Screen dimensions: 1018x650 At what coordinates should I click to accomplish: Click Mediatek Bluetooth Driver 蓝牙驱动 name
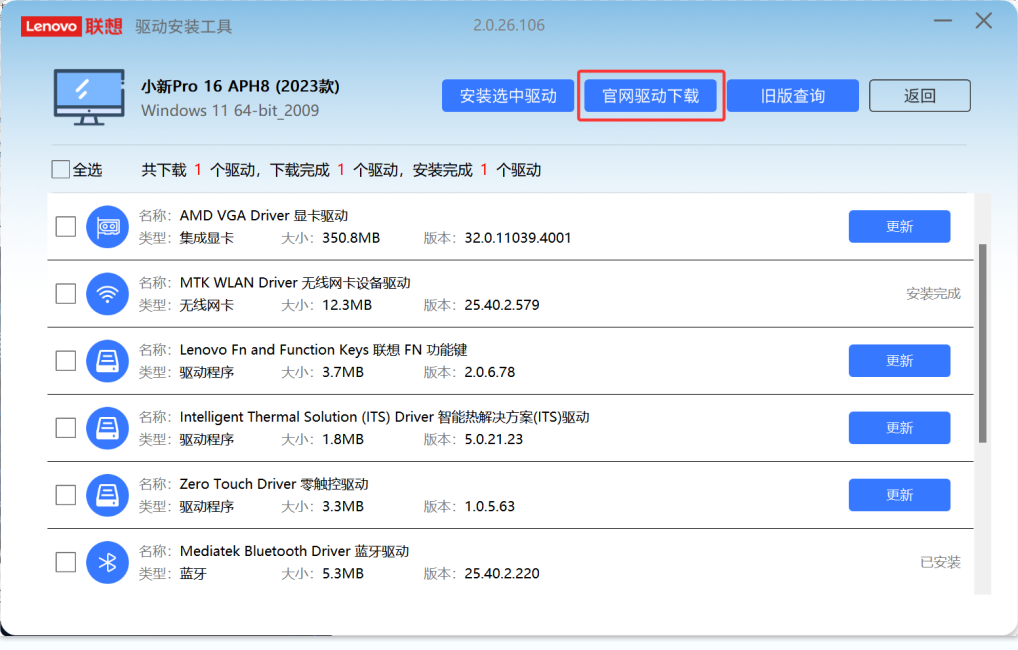[294, 551]
